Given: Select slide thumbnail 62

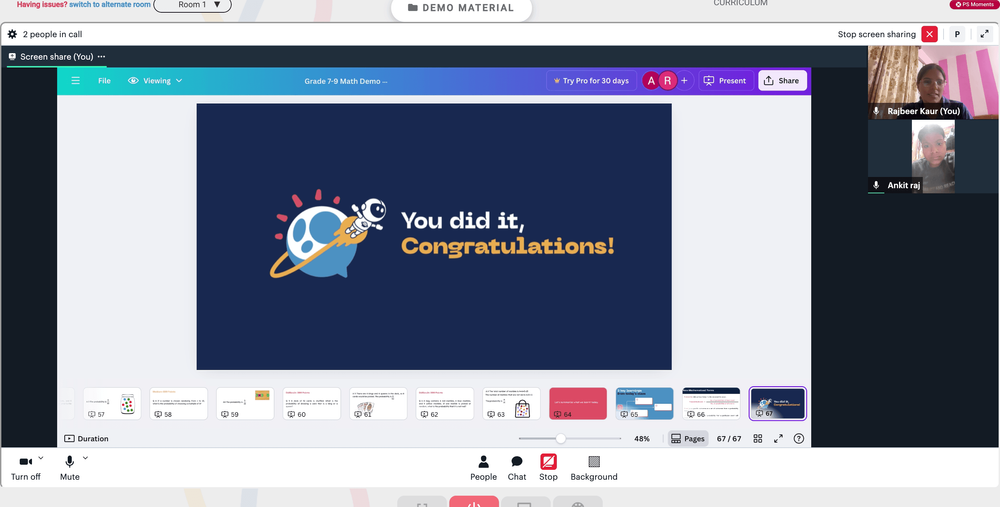Looking at the screenshot, I should 445,404.
